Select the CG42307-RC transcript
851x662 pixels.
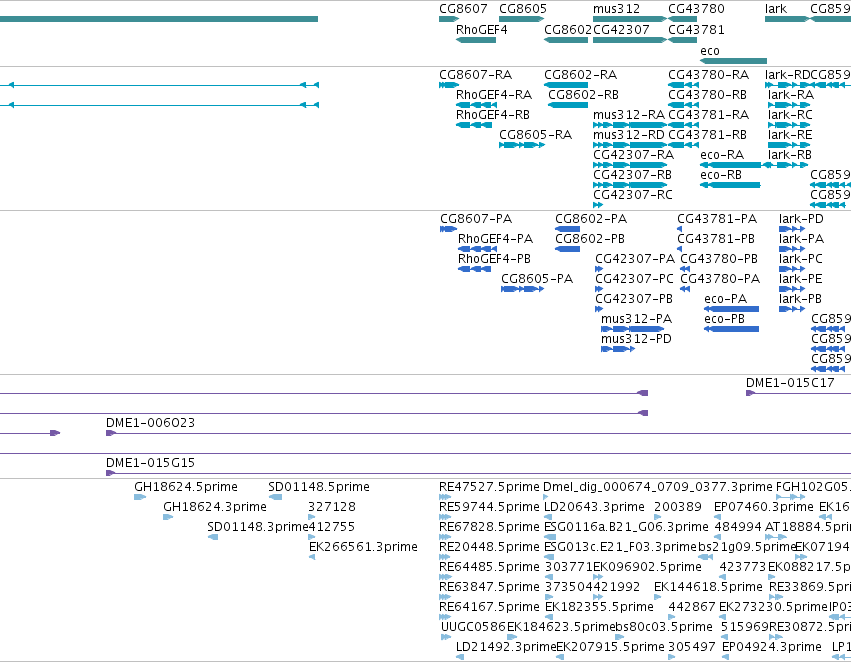click(598, 205)
